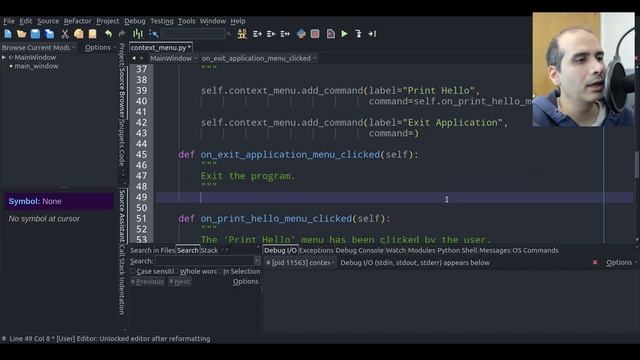Viewport: 640px width, 360px height.
Task: Open the Refactor menu
Action: (x=78, y=21)
